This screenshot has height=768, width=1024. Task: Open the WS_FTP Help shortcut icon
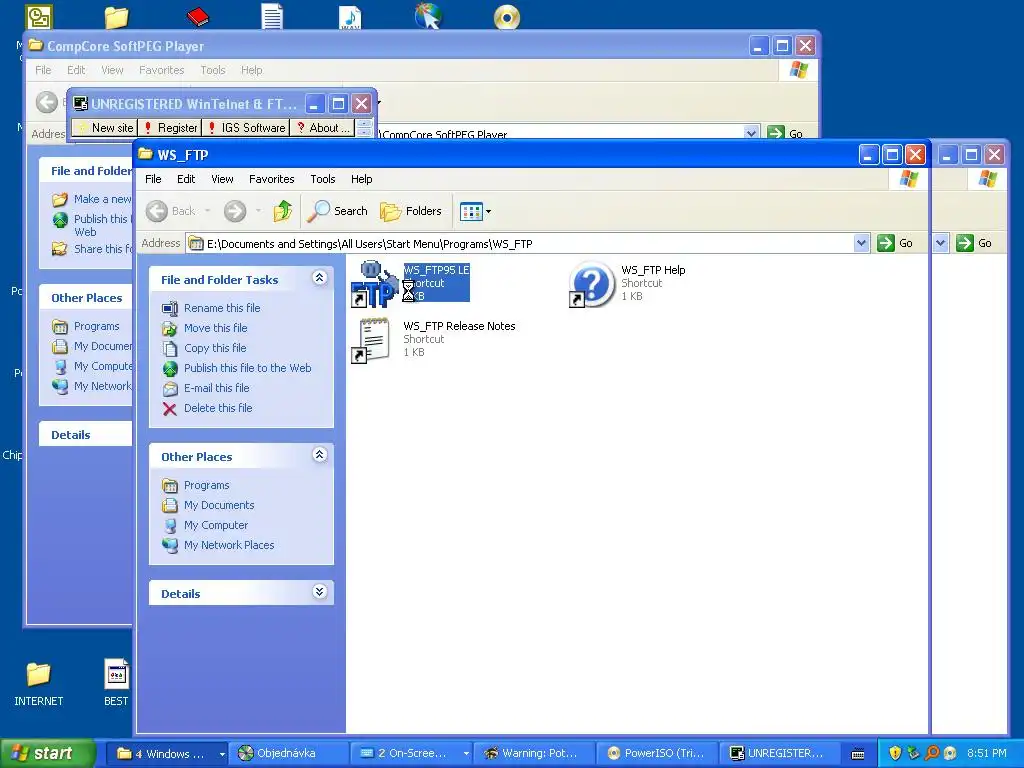click(x=592, y=284)
